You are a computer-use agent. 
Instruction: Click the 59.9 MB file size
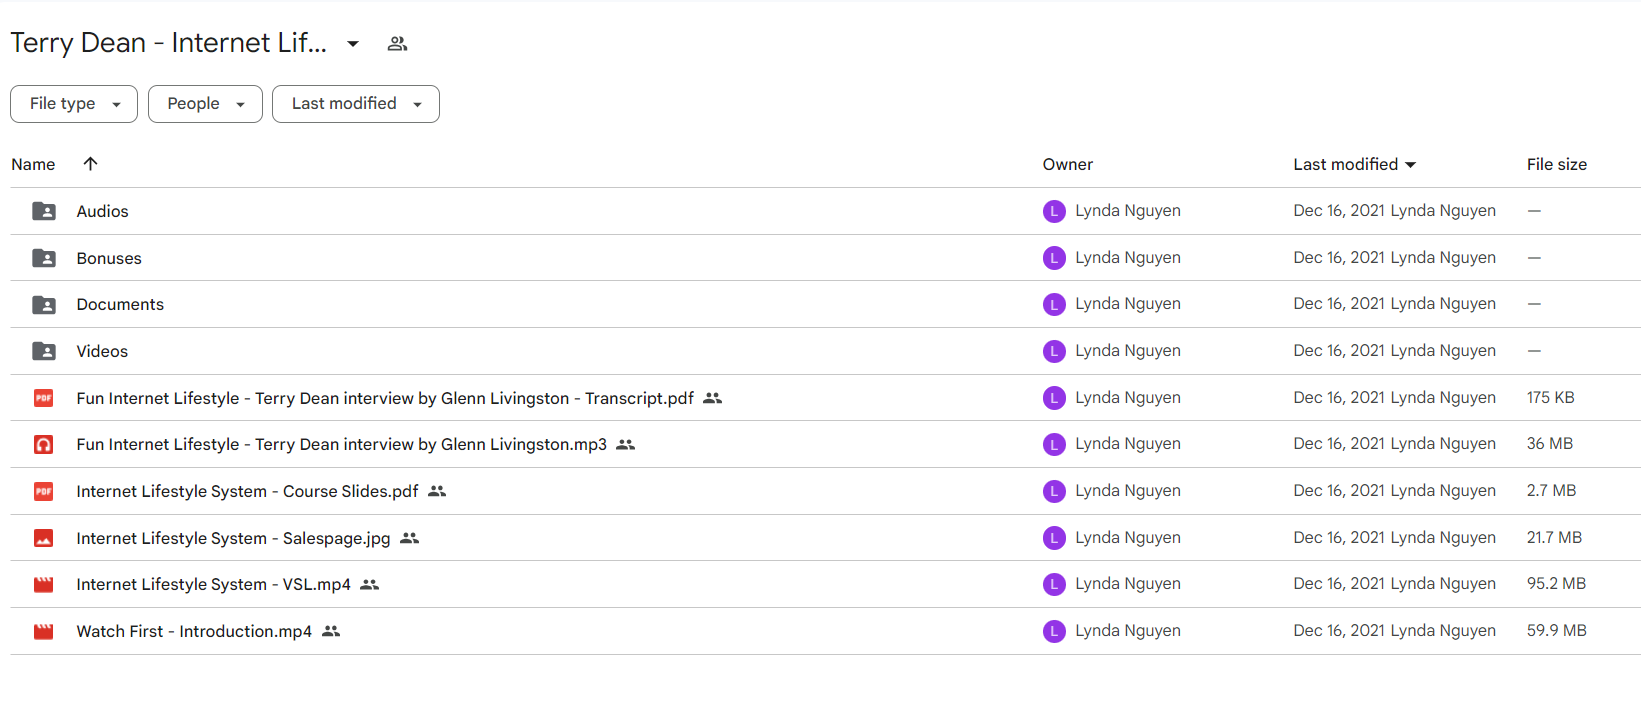1556,630
